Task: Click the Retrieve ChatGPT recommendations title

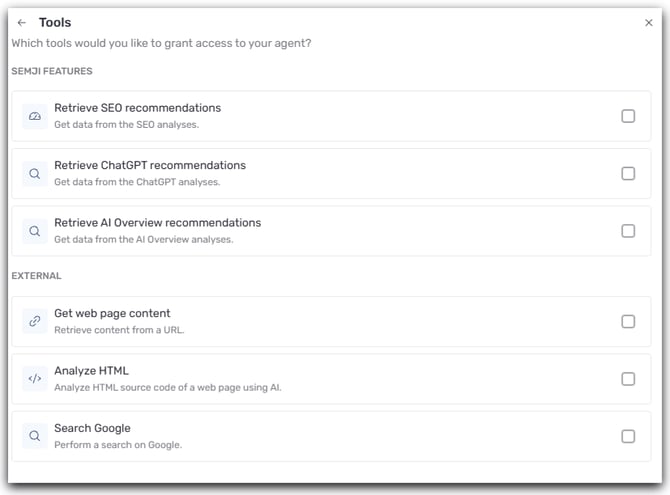Action: [149, 165]
